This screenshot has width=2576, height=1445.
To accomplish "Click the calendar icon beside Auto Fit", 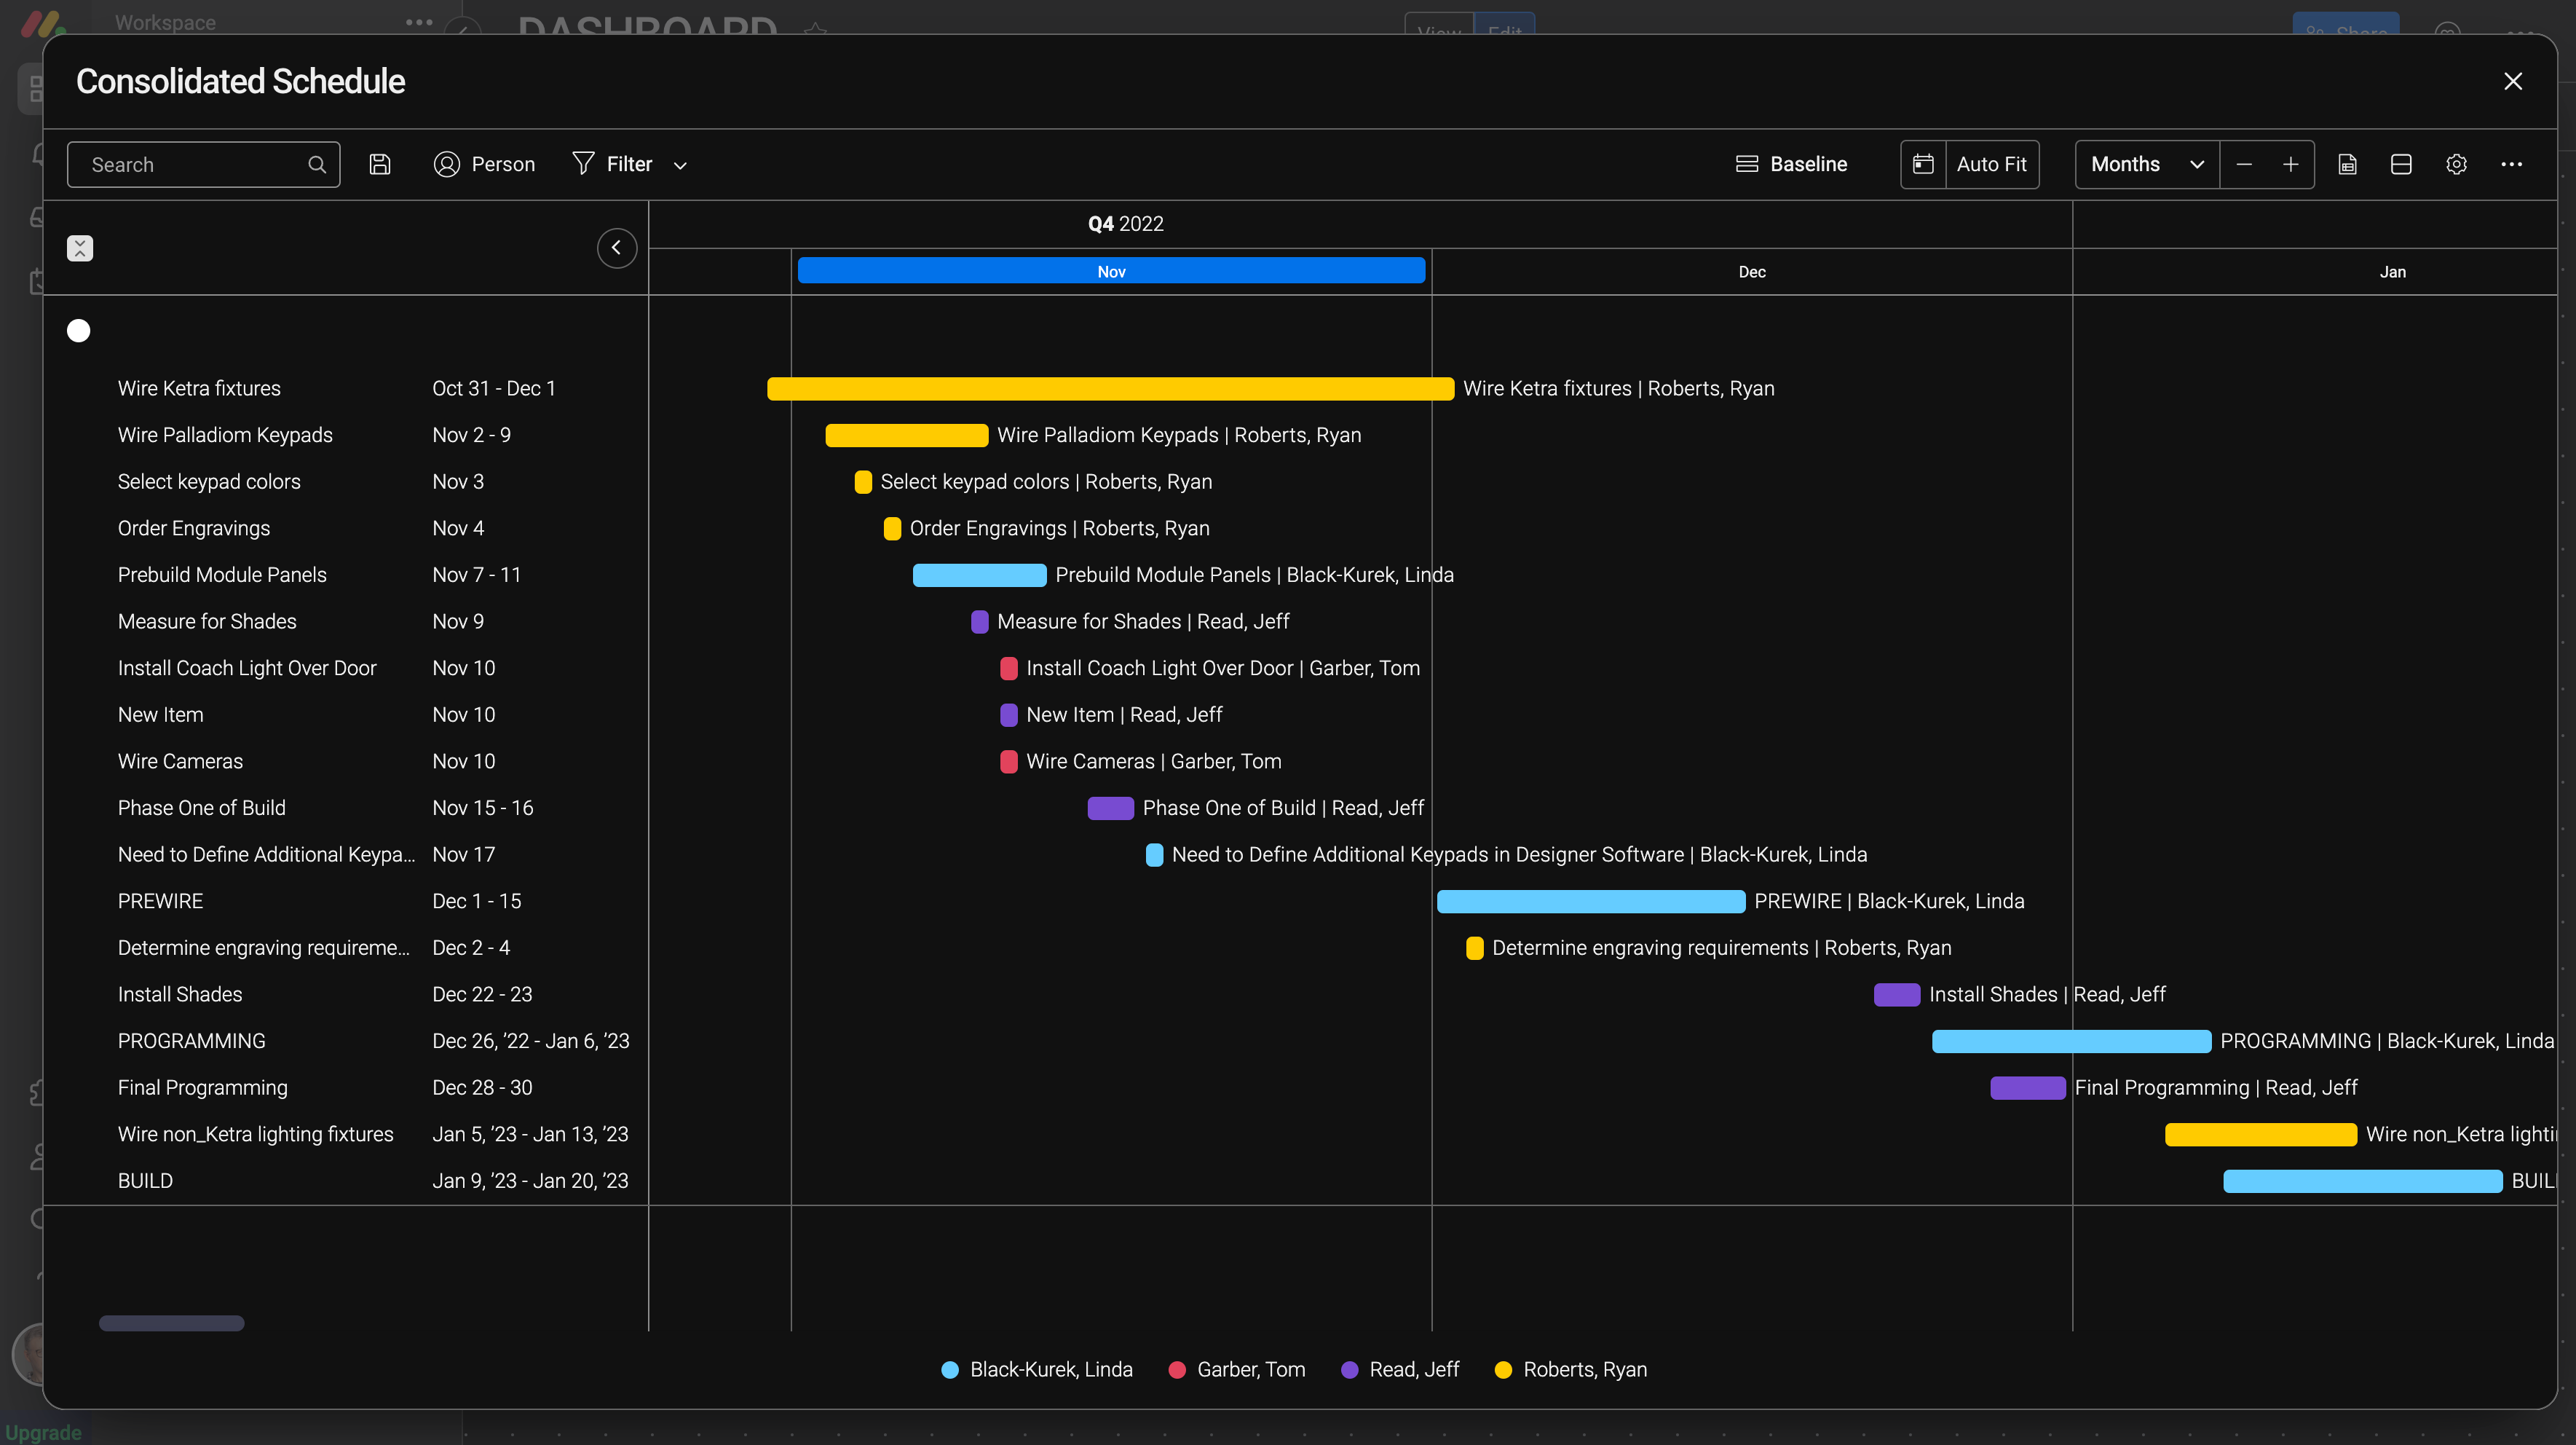I will [1922, 164].
